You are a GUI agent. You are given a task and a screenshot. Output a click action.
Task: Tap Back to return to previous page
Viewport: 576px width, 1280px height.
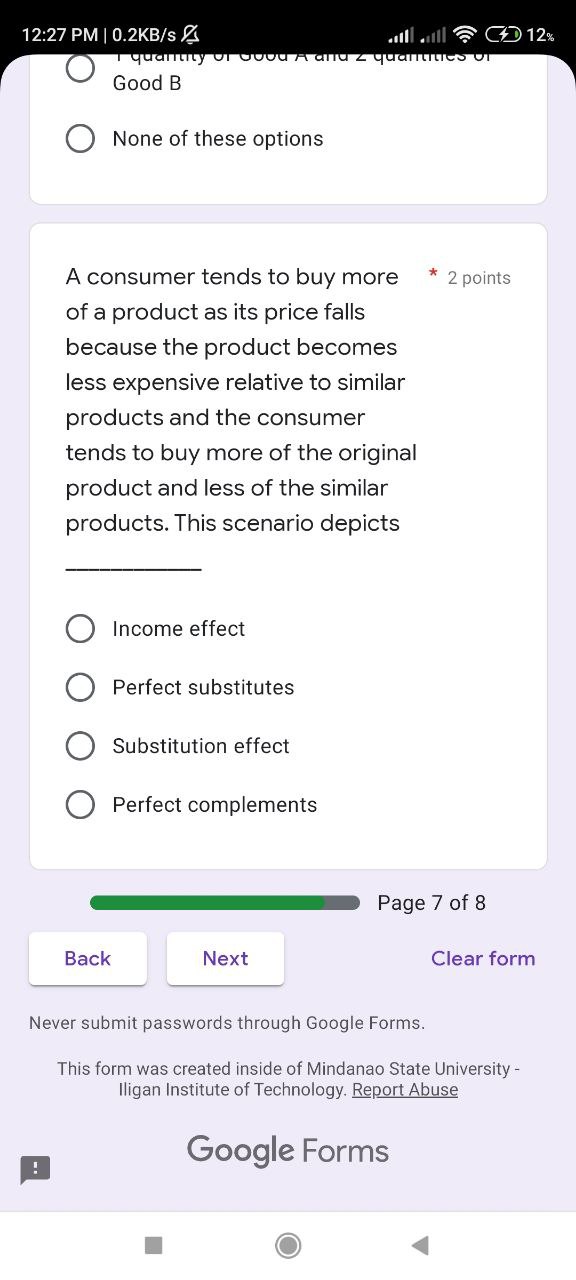point(87,958)
